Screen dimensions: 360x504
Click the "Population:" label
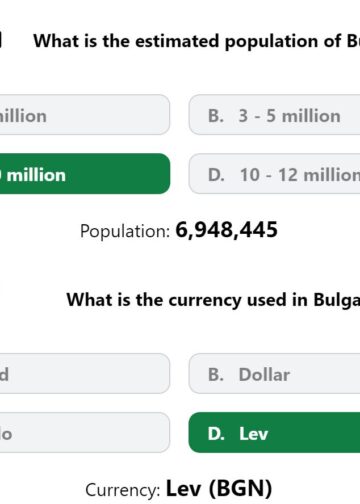[x=125, y=231]
